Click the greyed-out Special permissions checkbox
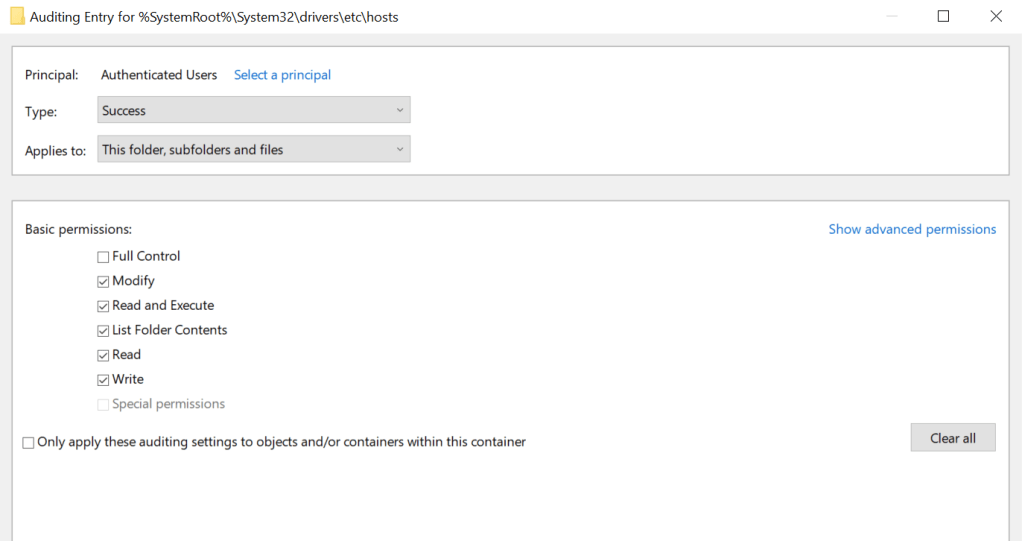 coord(103,405)
